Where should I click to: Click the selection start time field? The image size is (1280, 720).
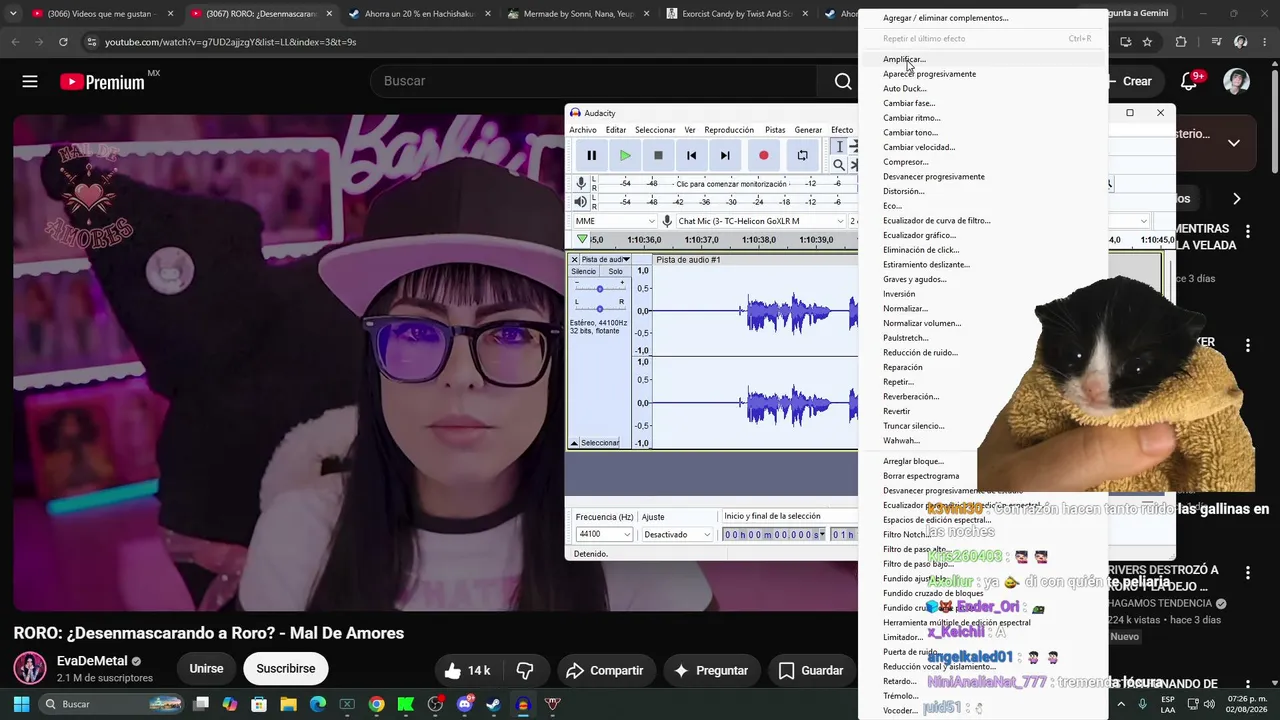coord(772,535)
